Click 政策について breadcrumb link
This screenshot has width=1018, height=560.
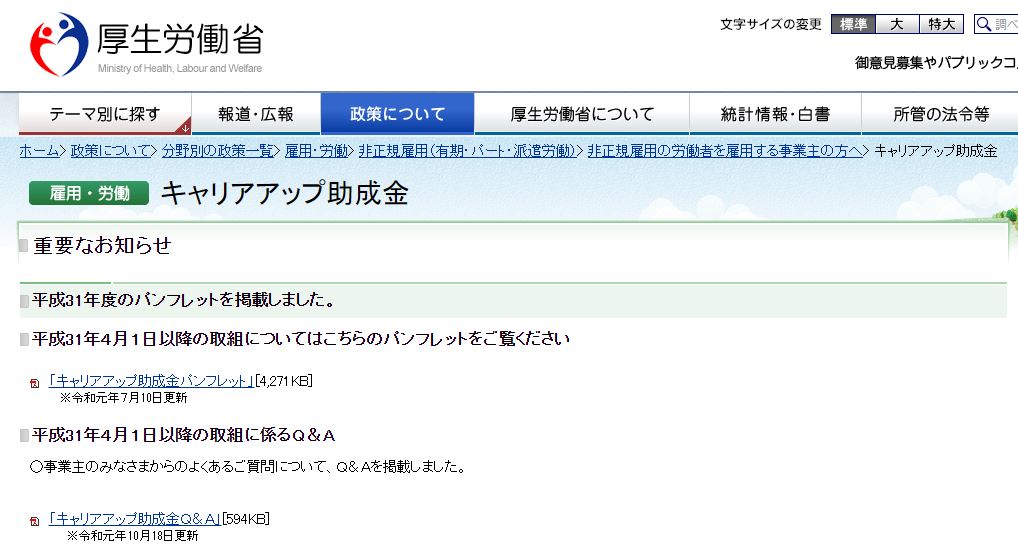[110, 151]
